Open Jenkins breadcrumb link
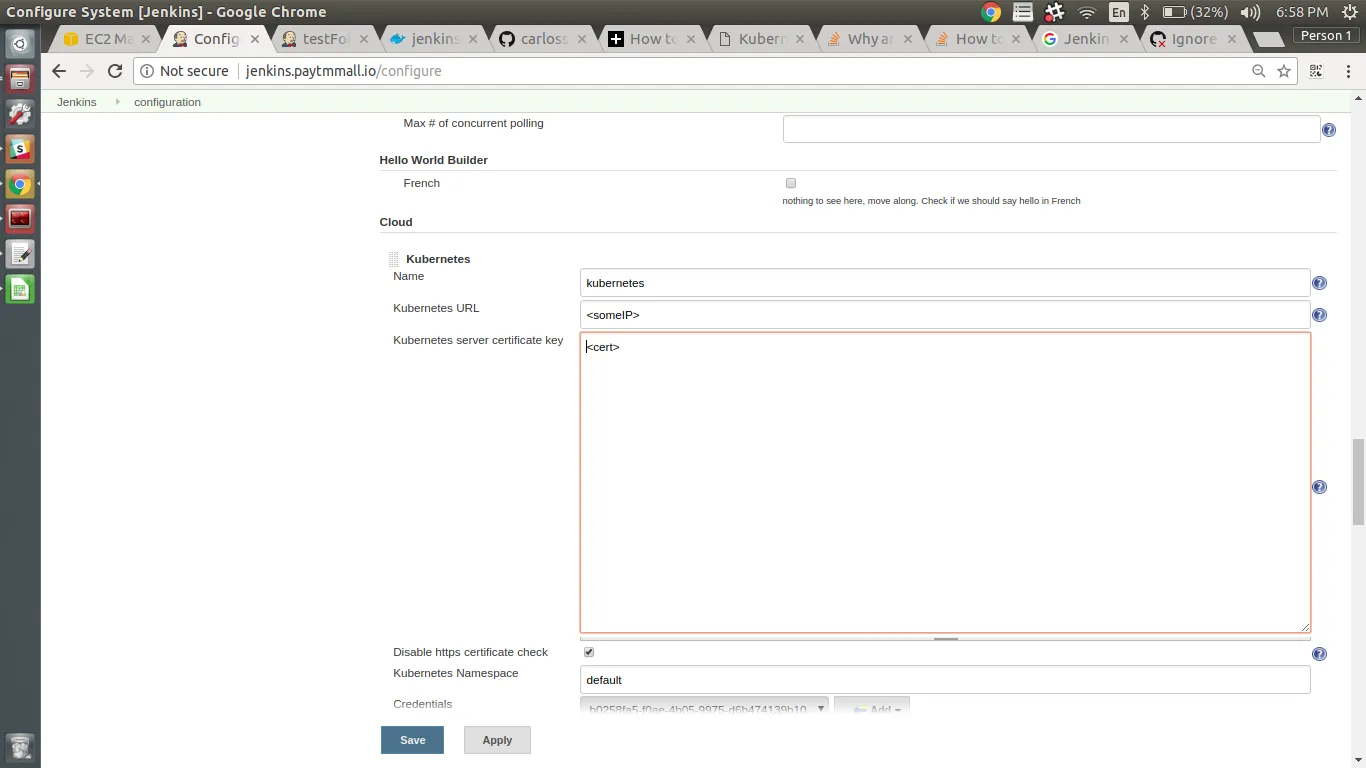 tap(77, 102)
